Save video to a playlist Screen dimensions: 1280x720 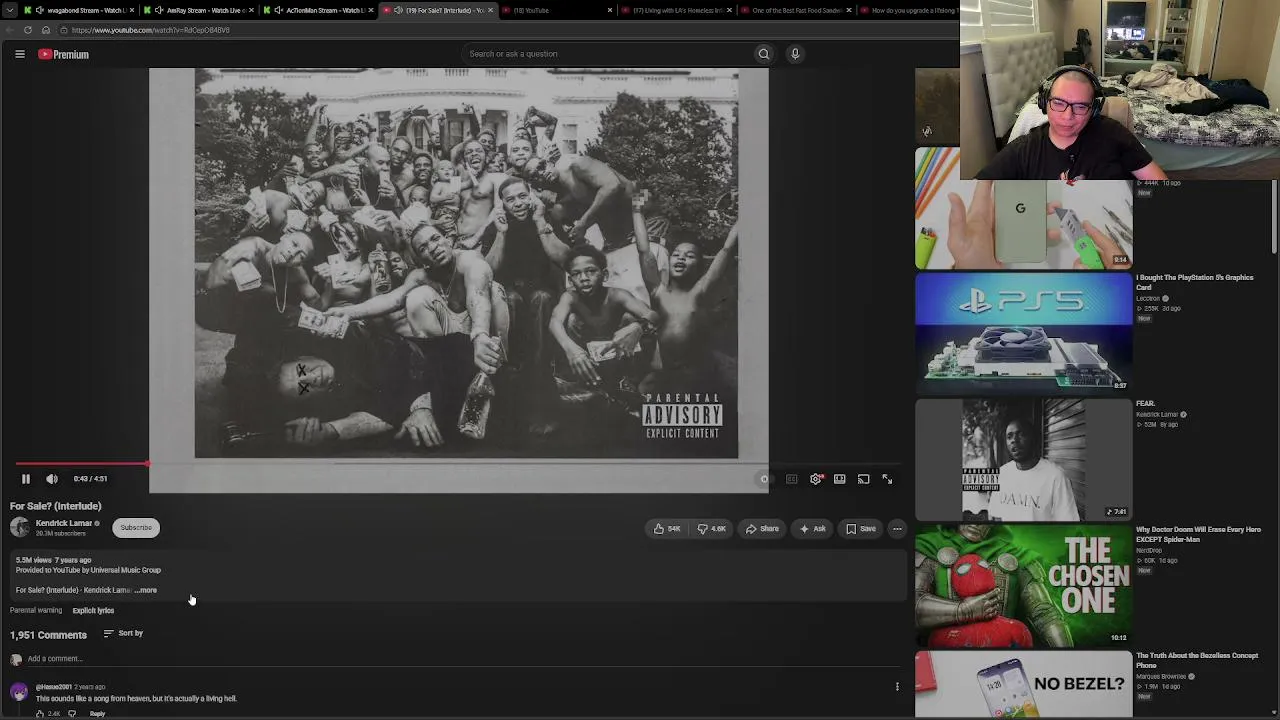coord(861,529)
